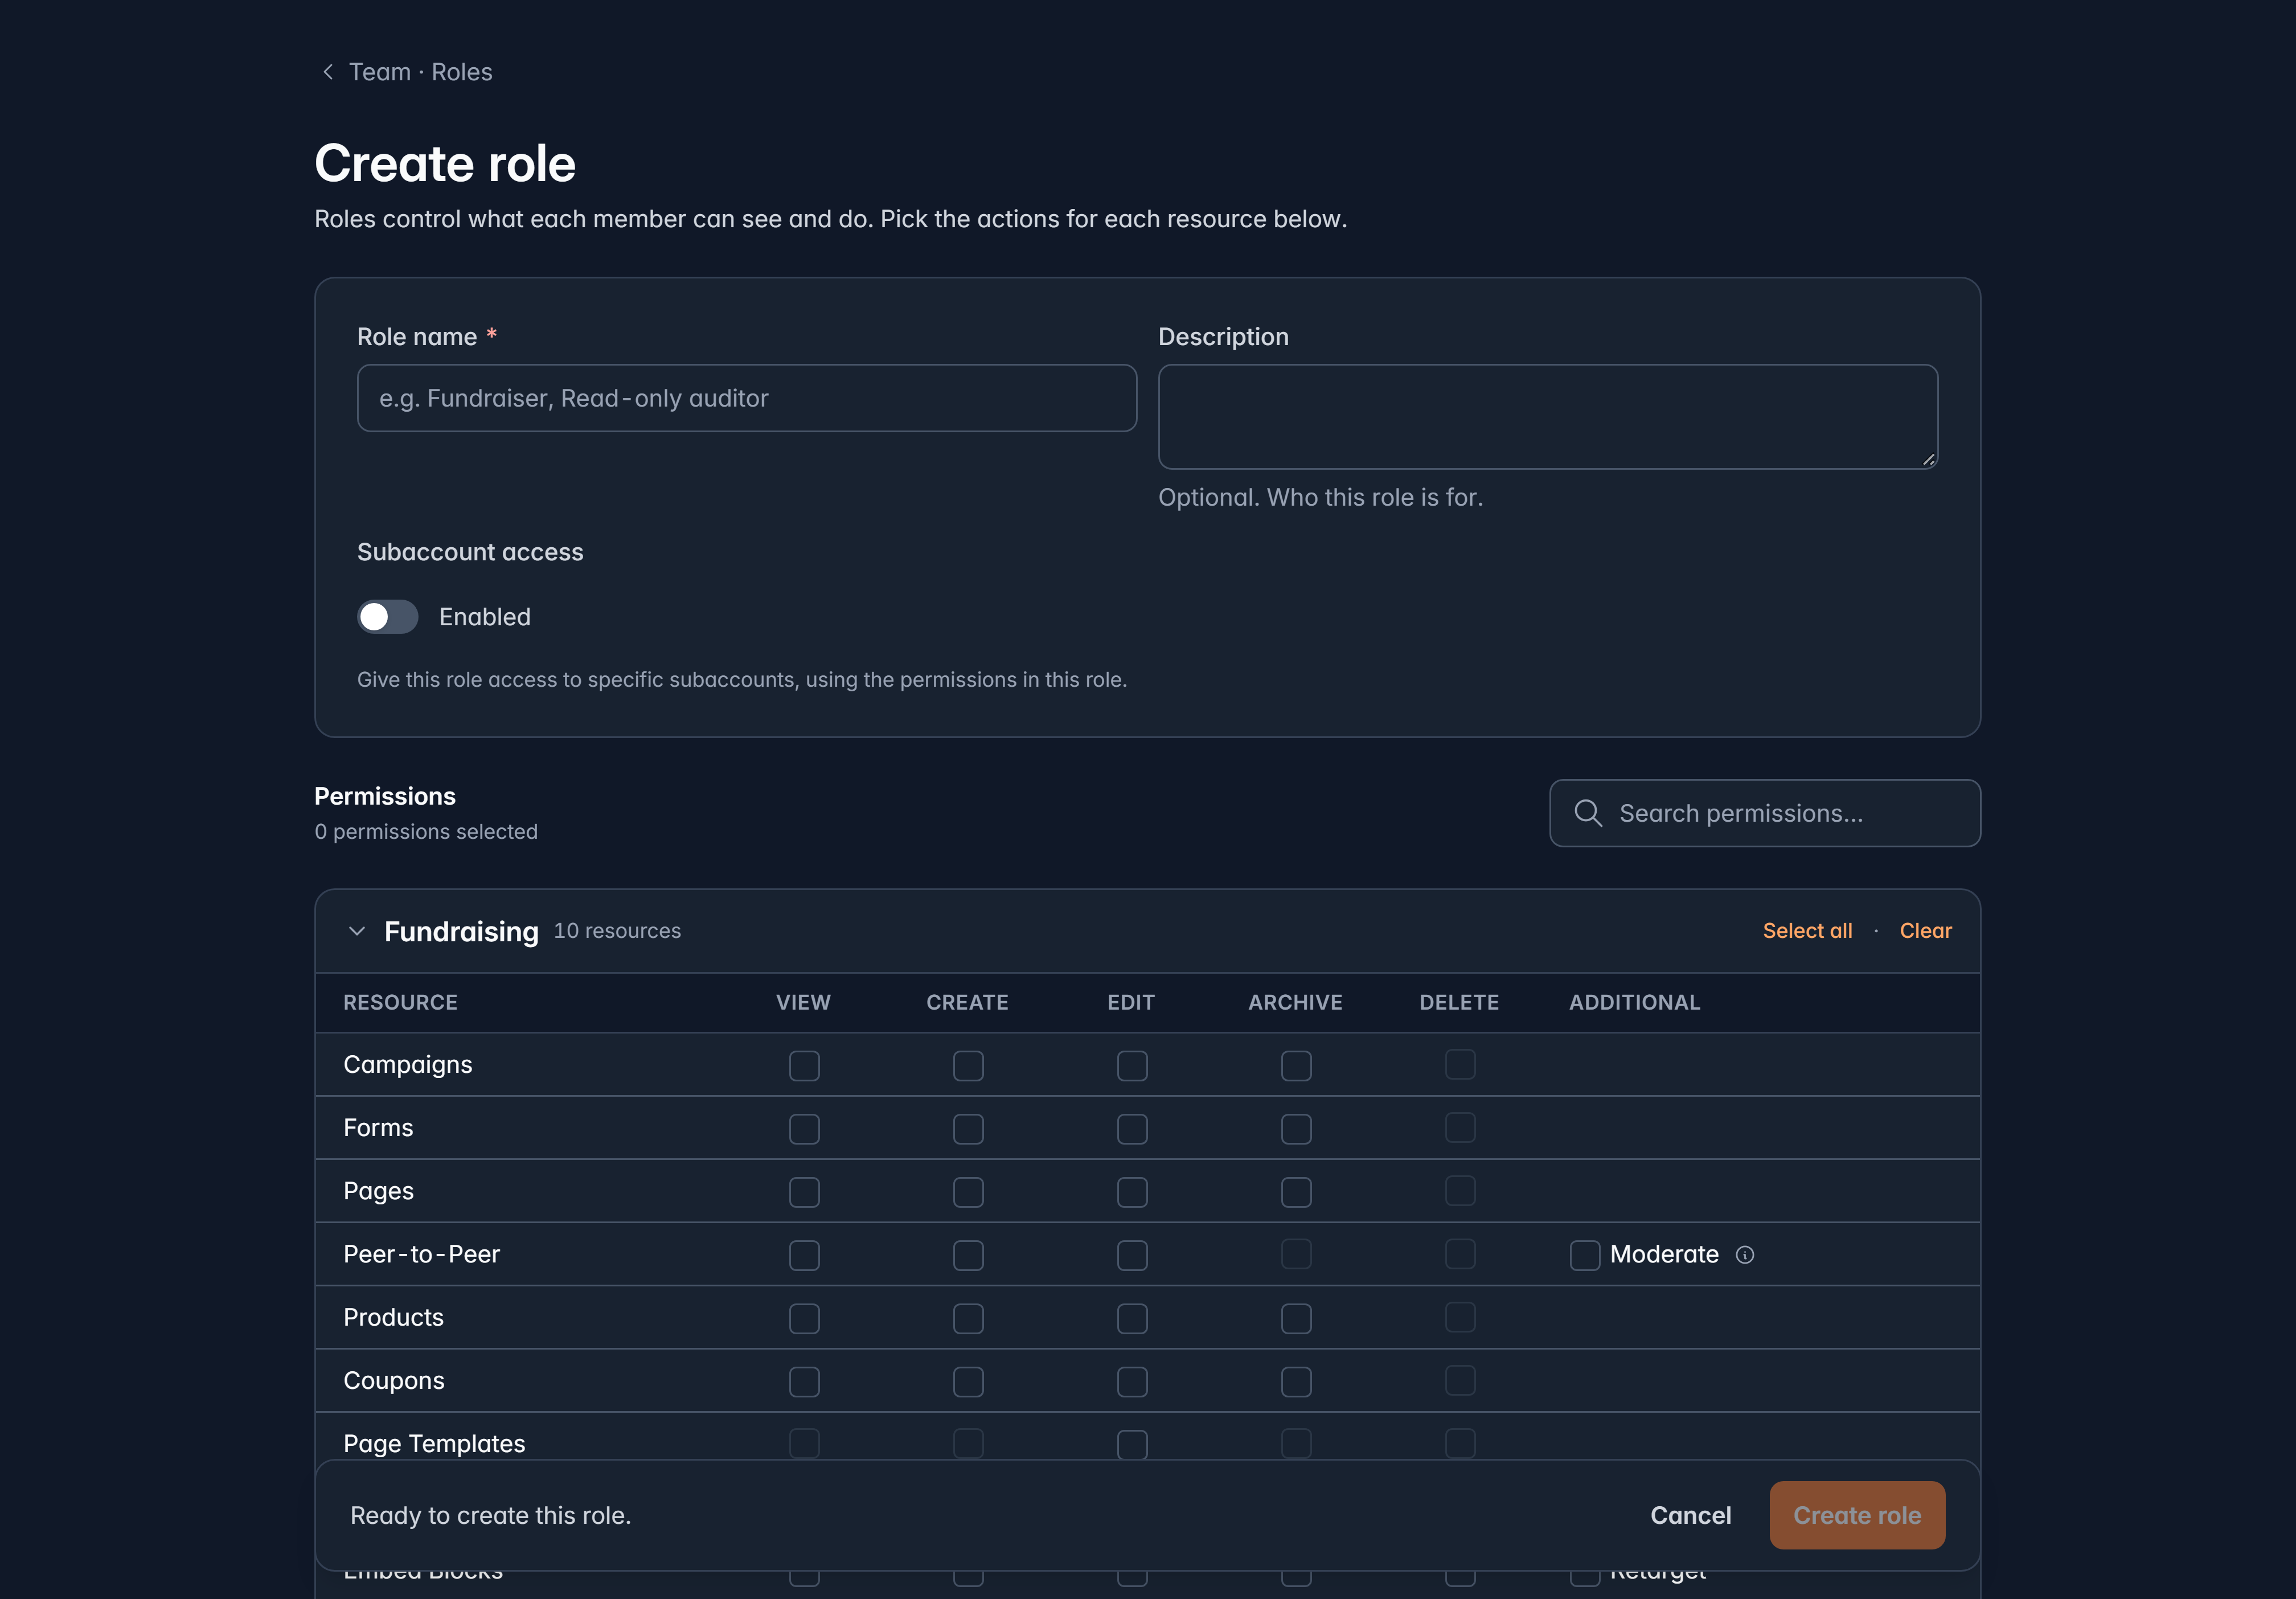Check the Coupons Create checkbox

pyautogui.click(x=968, y=1382)
